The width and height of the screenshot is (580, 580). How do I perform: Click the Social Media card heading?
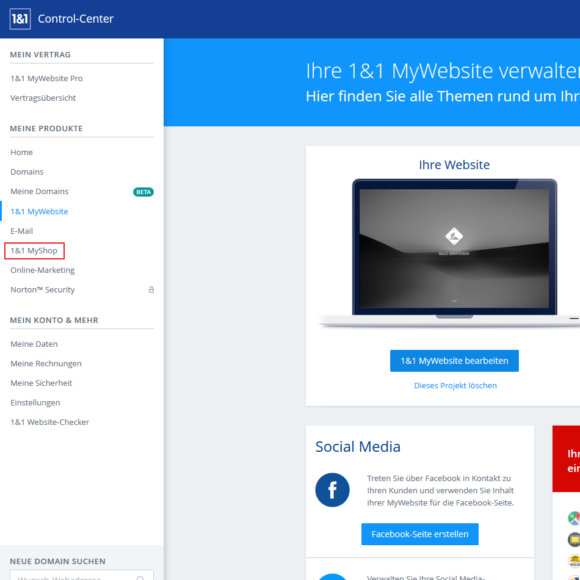coord(358,447)
